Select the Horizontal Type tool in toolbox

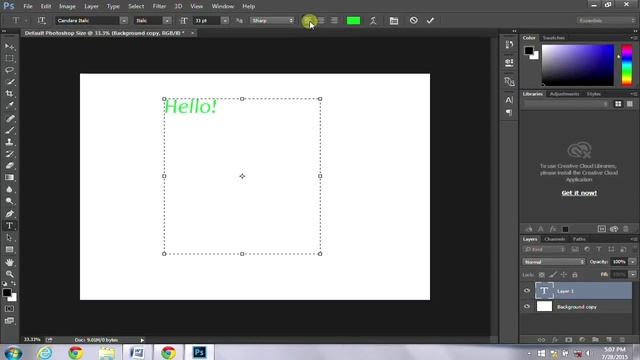point(9,226)
